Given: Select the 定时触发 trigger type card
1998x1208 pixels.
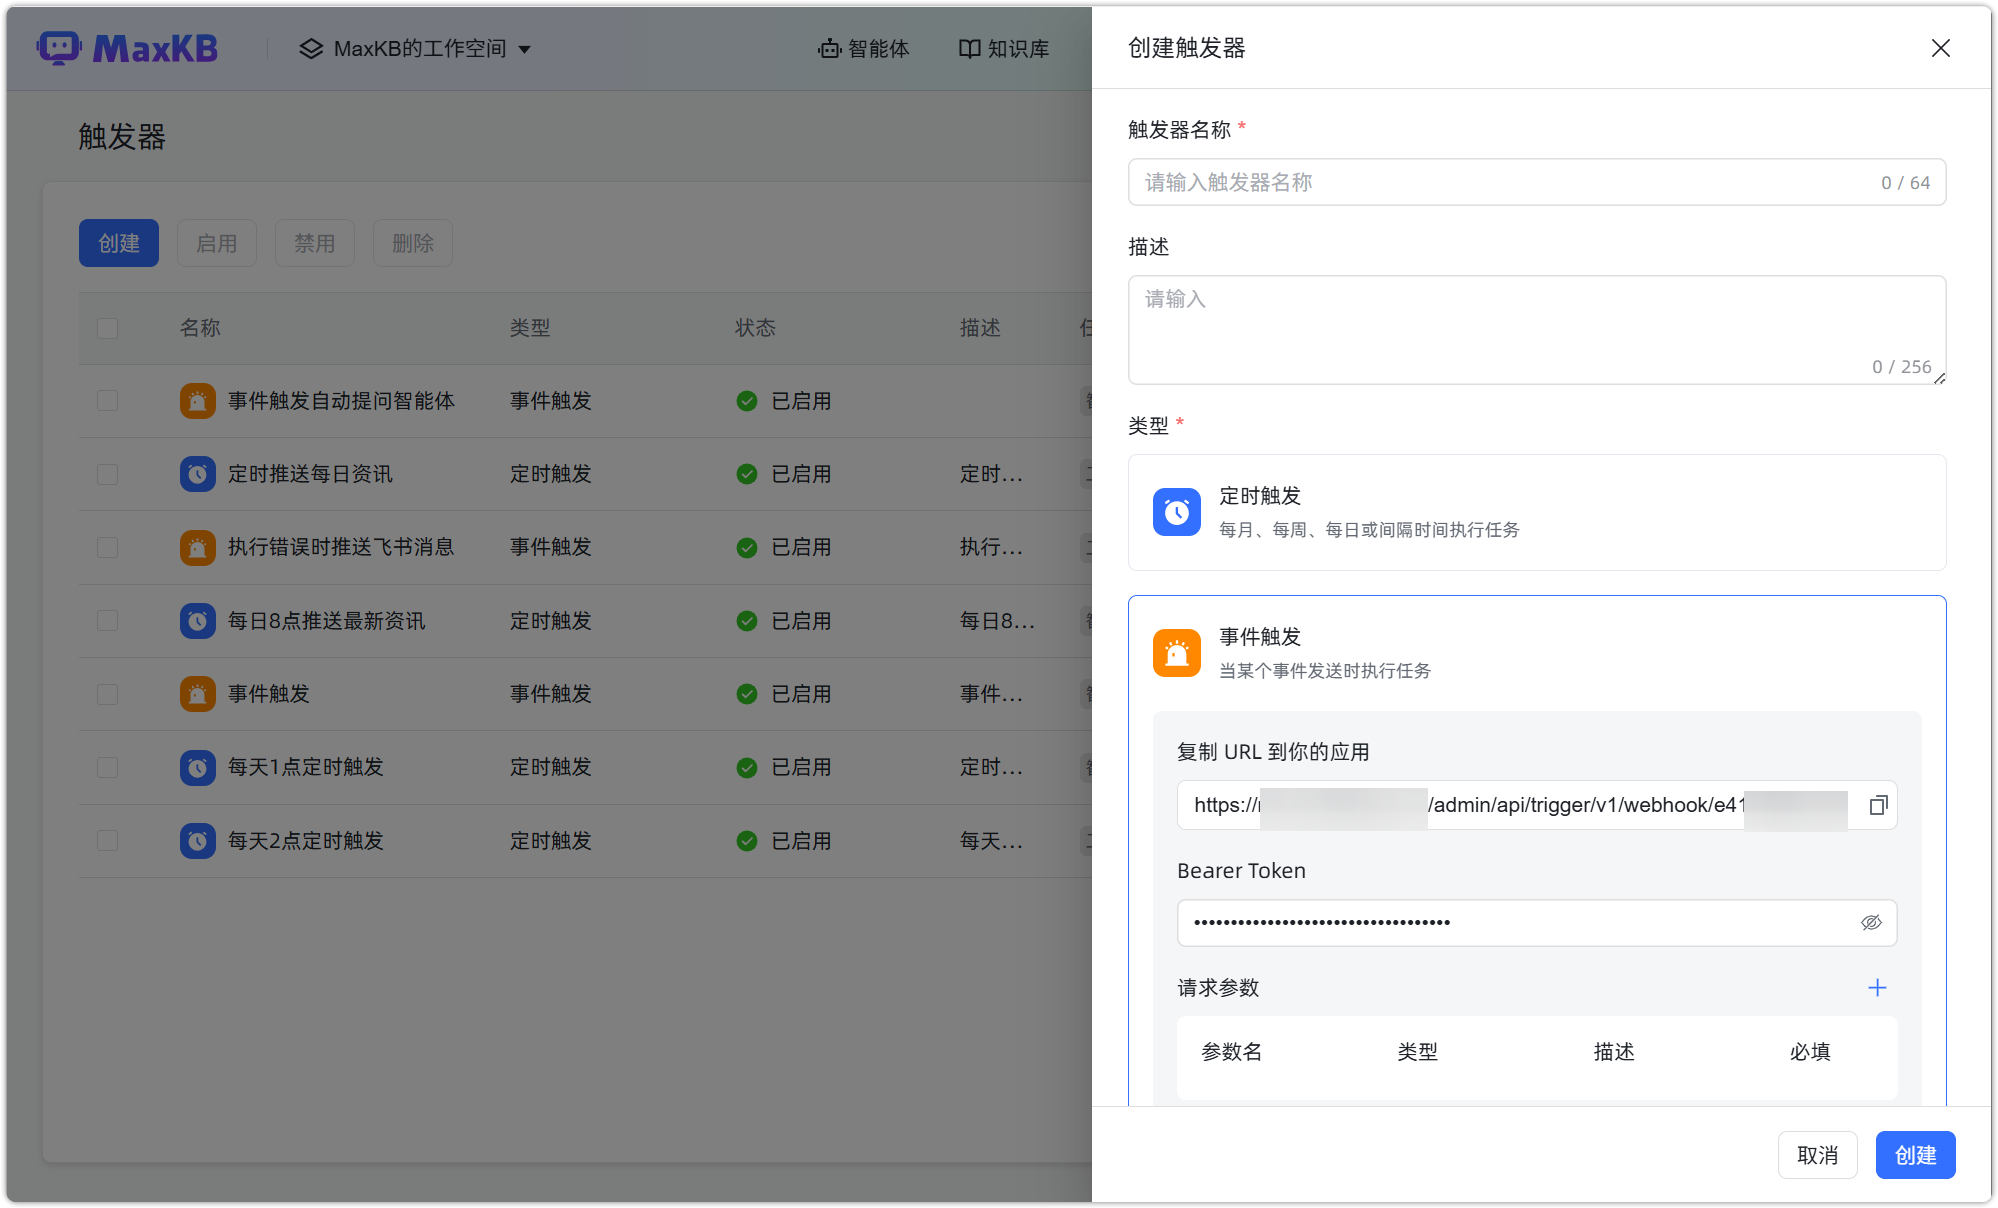Looking at the screenshot, I should [1536, 512].
